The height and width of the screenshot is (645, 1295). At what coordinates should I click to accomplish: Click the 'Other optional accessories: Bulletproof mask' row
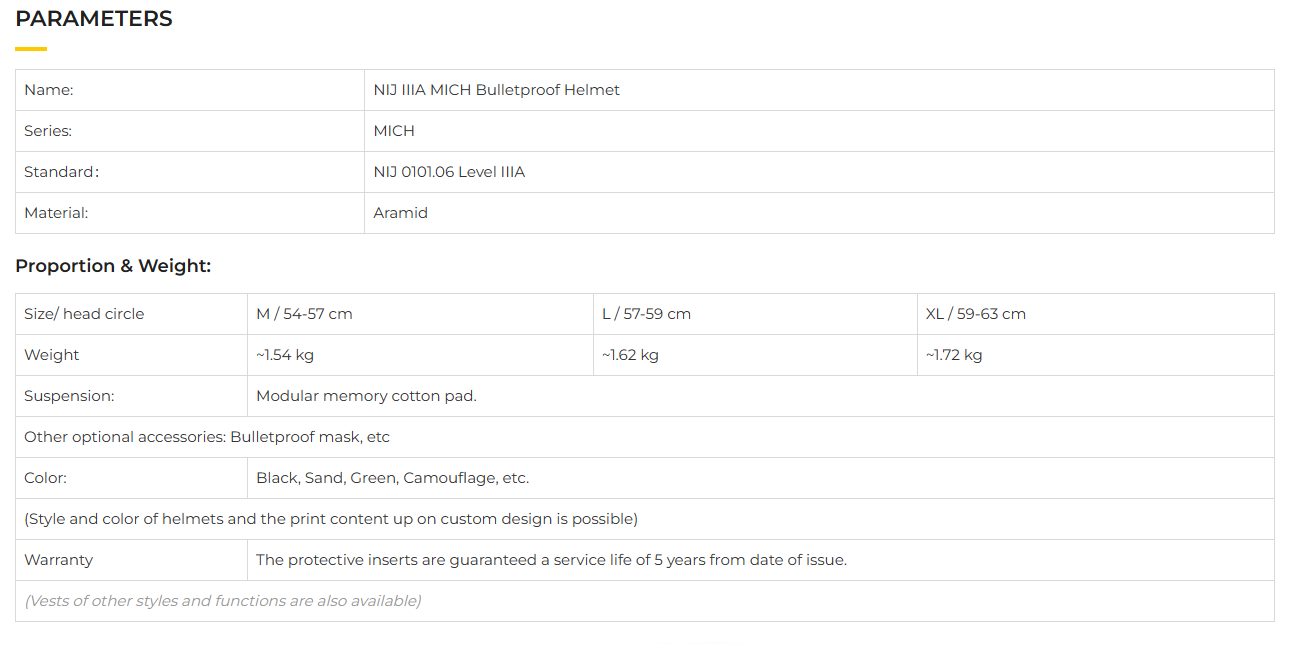207,437
